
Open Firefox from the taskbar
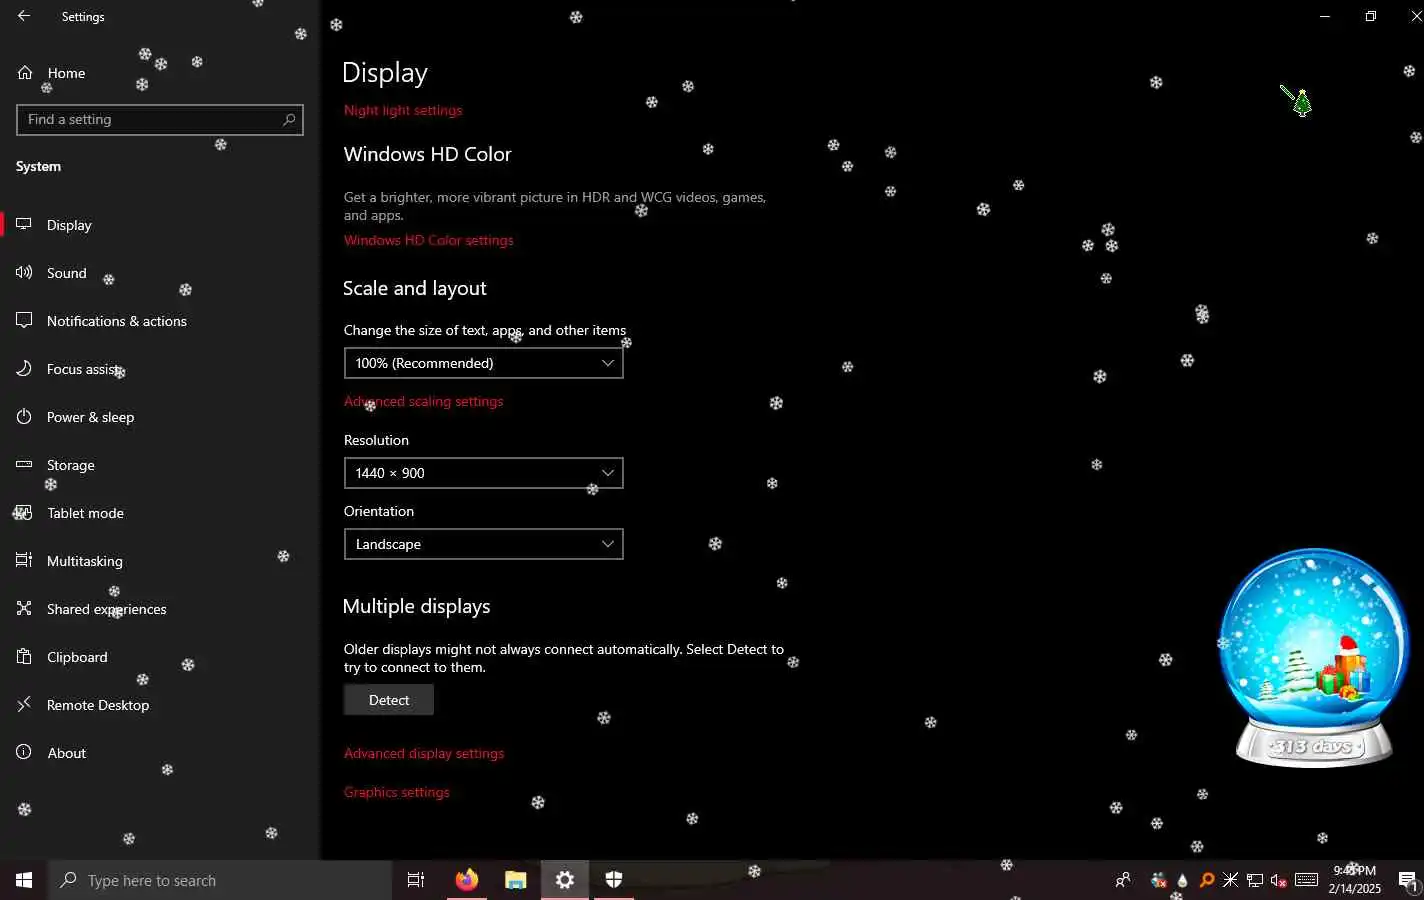click(466, 880)
